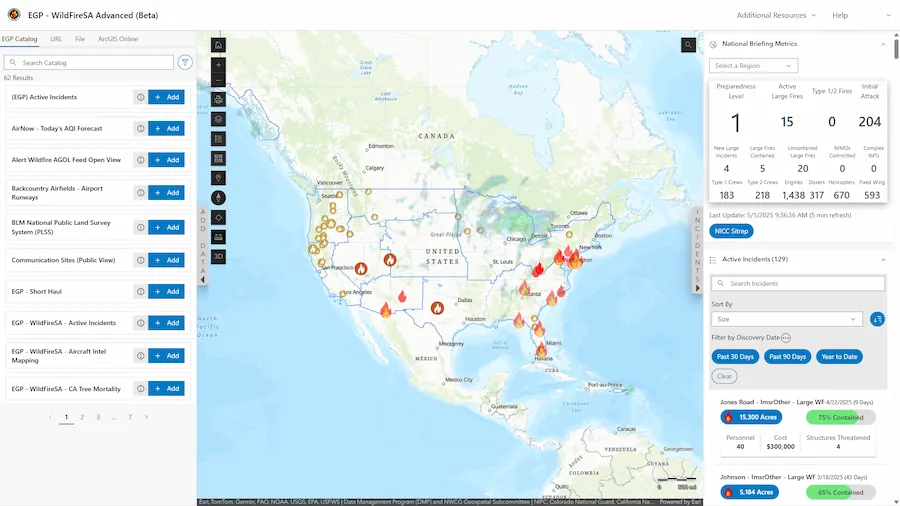Open the map Layers list icon
Image resolution: width=900 pixels, height=506 pixels.
tap(219, 118)
